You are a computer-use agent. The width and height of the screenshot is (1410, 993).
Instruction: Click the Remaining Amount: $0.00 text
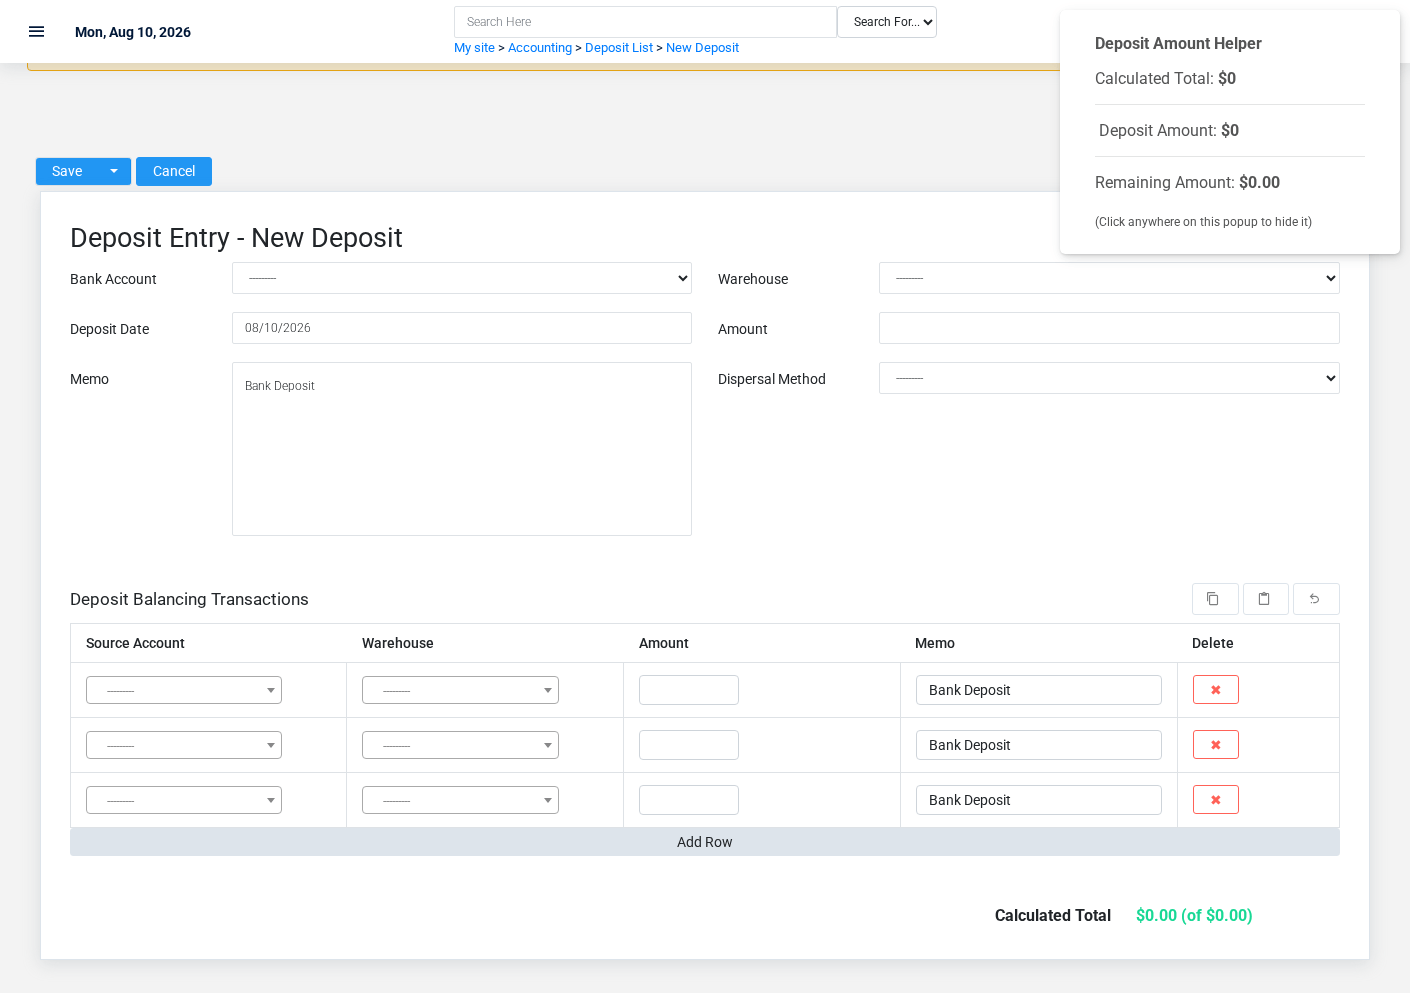pos(1187,182)
